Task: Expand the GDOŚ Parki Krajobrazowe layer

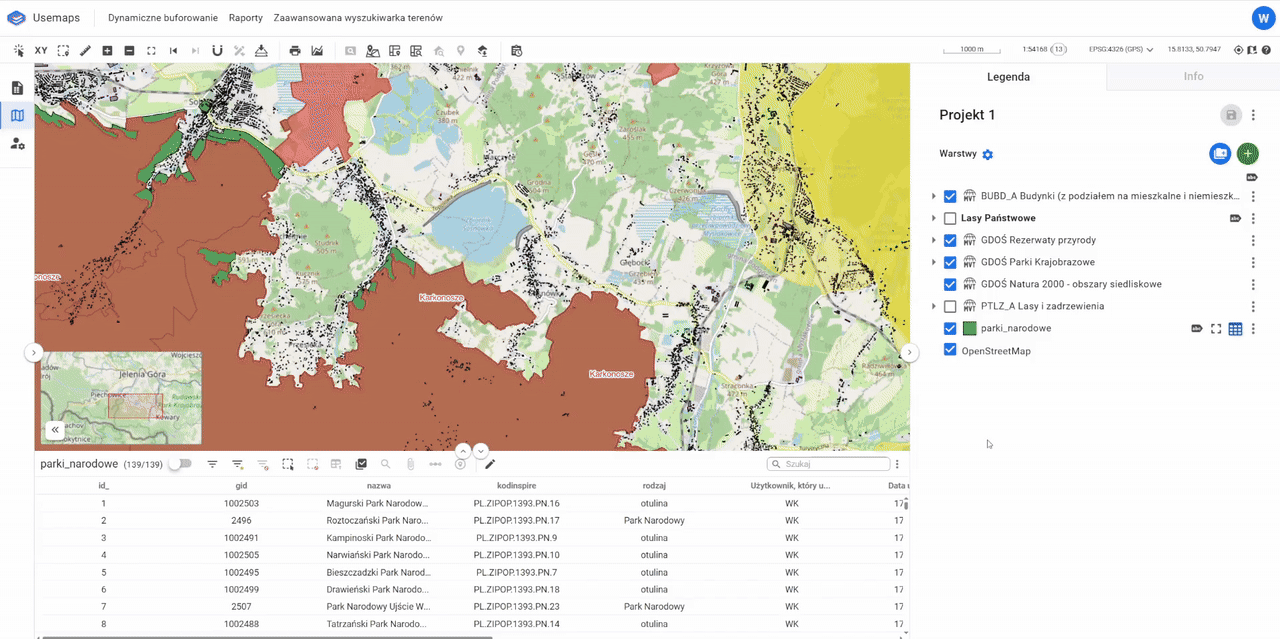Action: [934, 263]
